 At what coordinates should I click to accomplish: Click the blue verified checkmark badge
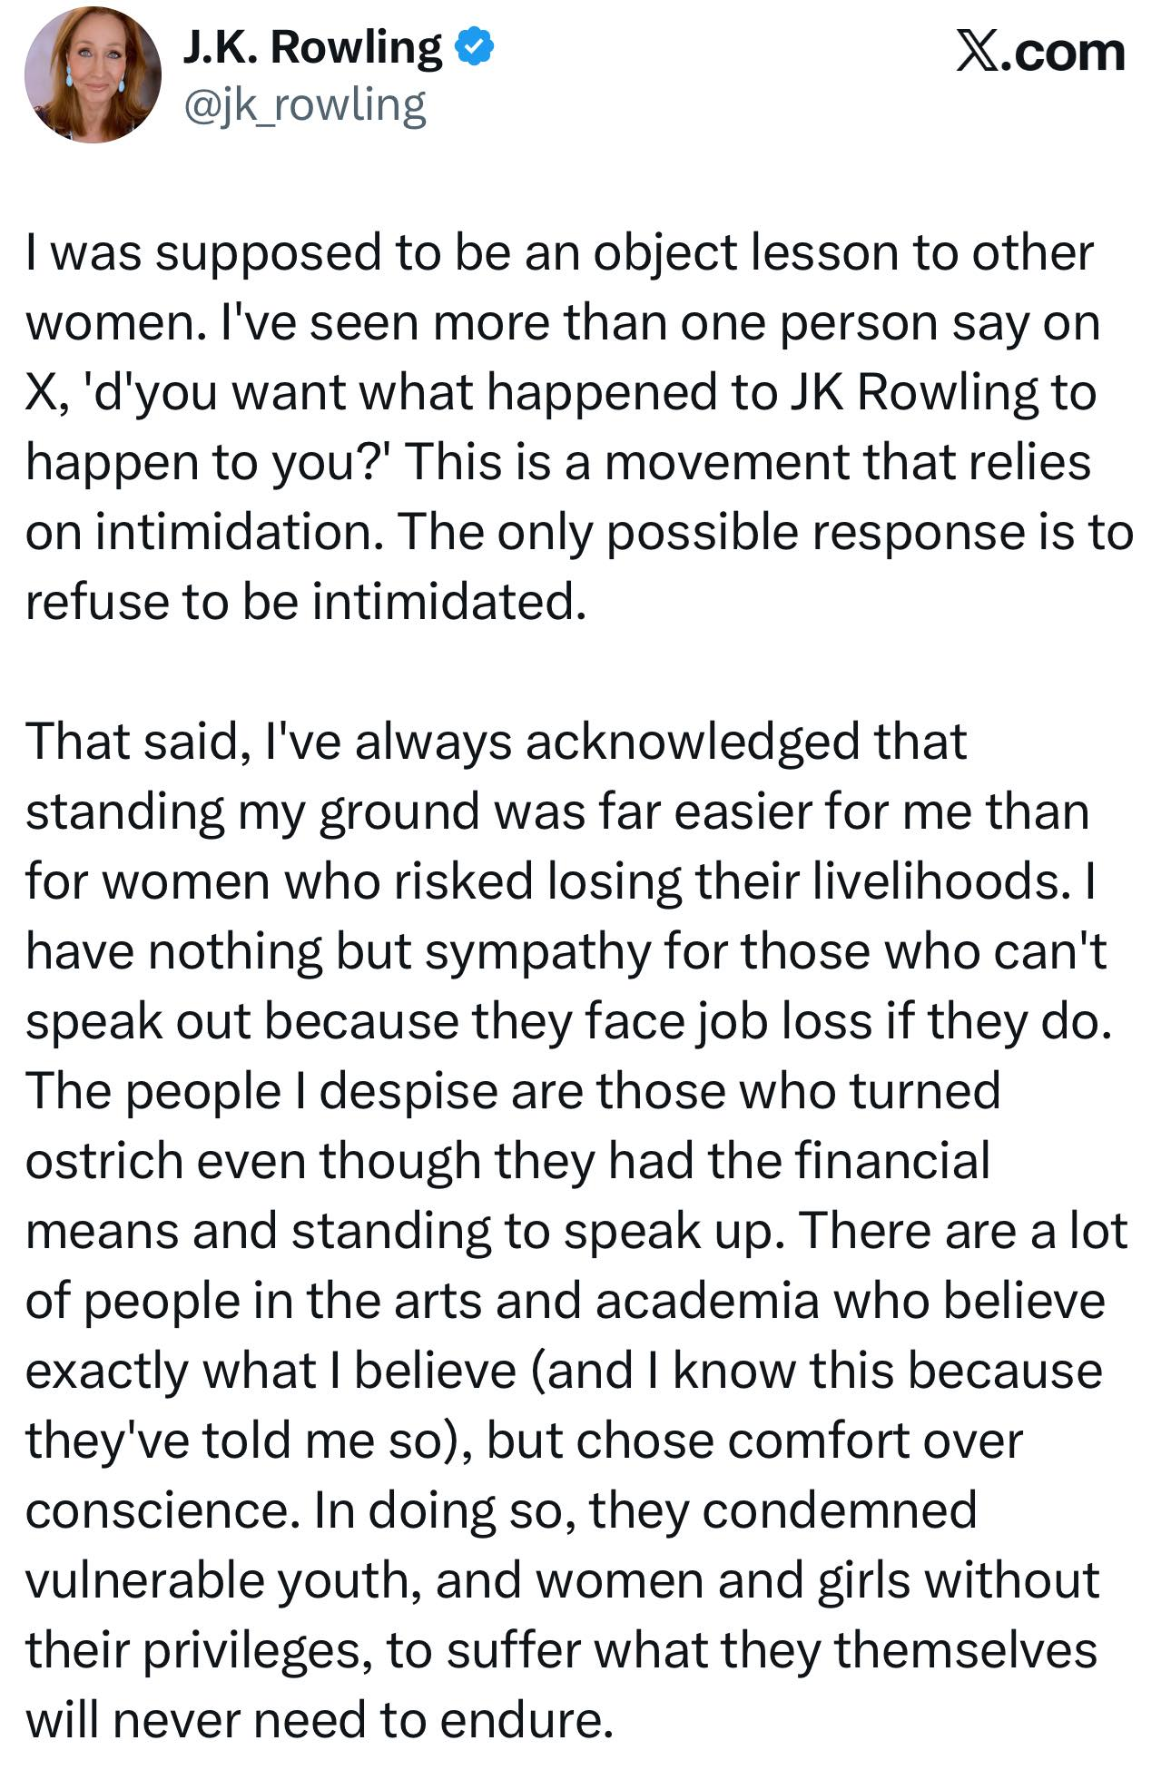475,47
